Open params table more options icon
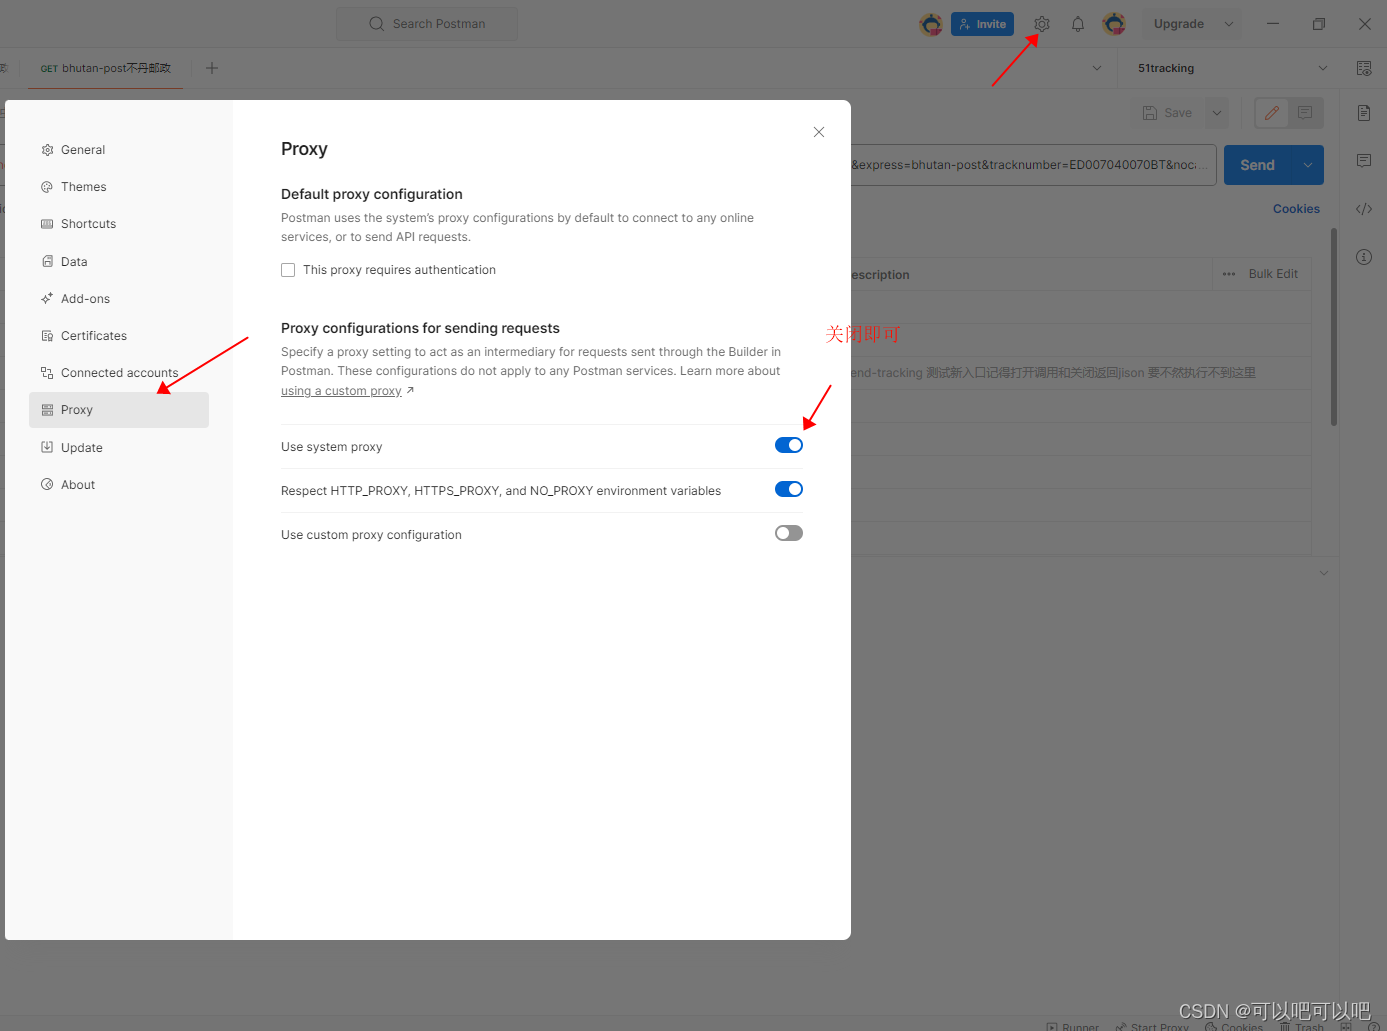This screenshot has width=1387, height=1031. click(x=1229, y=274)
